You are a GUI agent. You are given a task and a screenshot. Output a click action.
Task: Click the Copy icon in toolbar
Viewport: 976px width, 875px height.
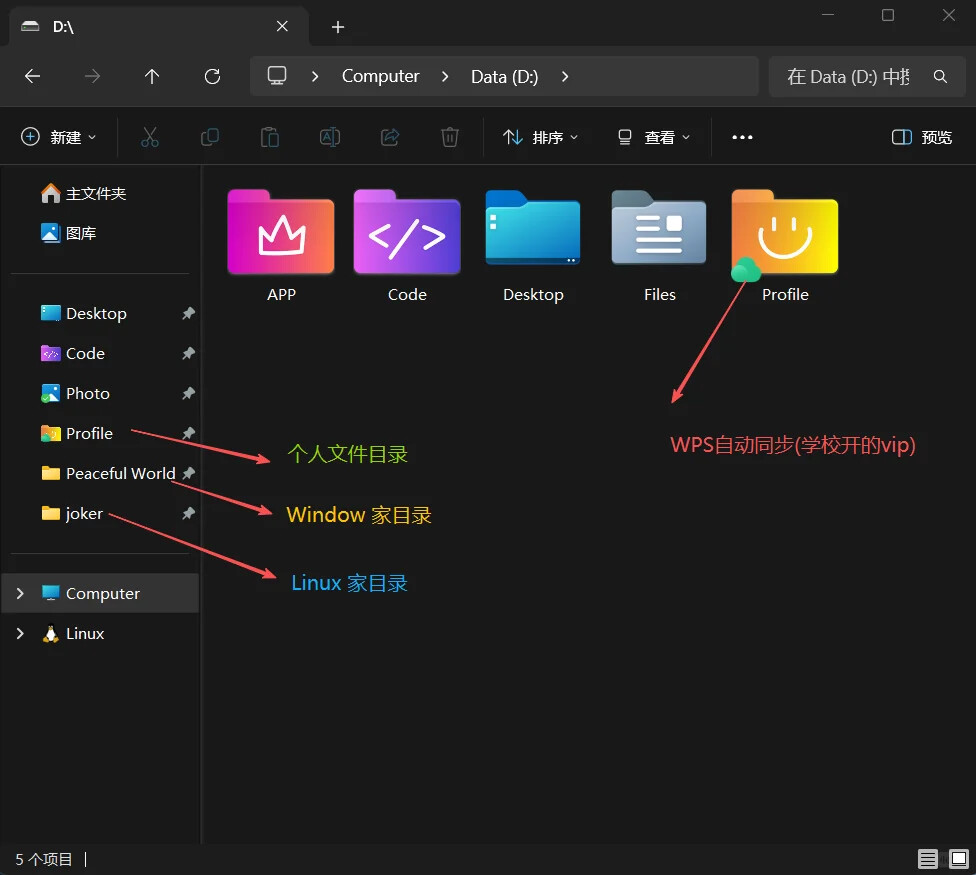[x=210, y=137]
